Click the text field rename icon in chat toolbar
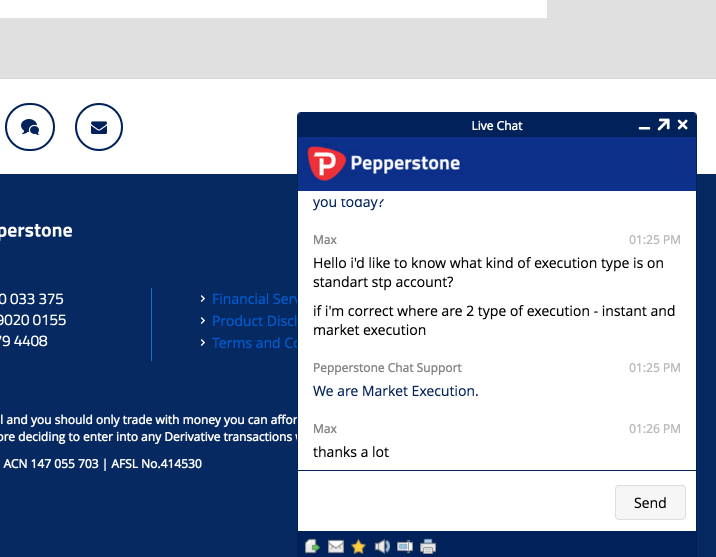 [x=405, y=546]
